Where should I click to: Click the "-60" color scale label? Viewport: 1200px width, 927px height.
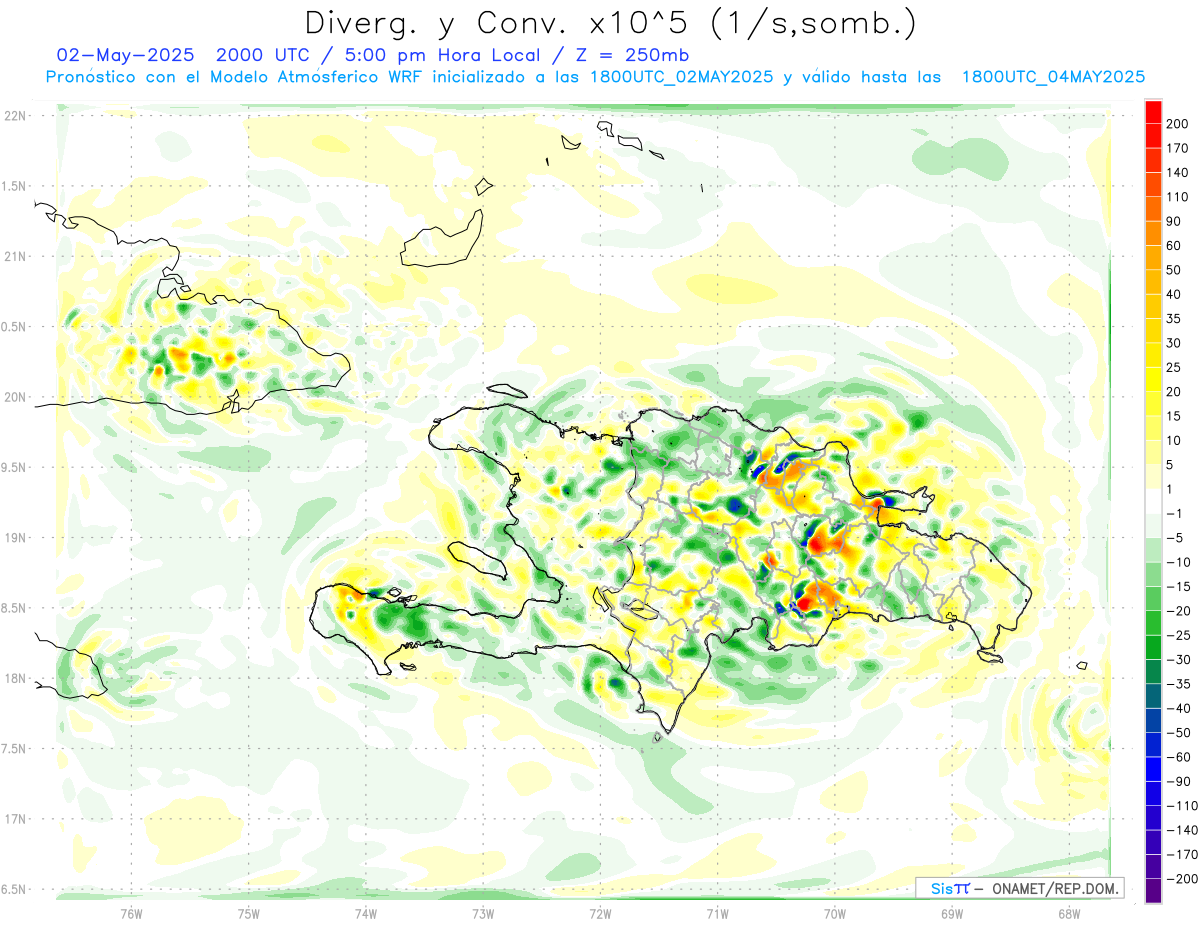pyautogui.click(x=1178, y=757)
